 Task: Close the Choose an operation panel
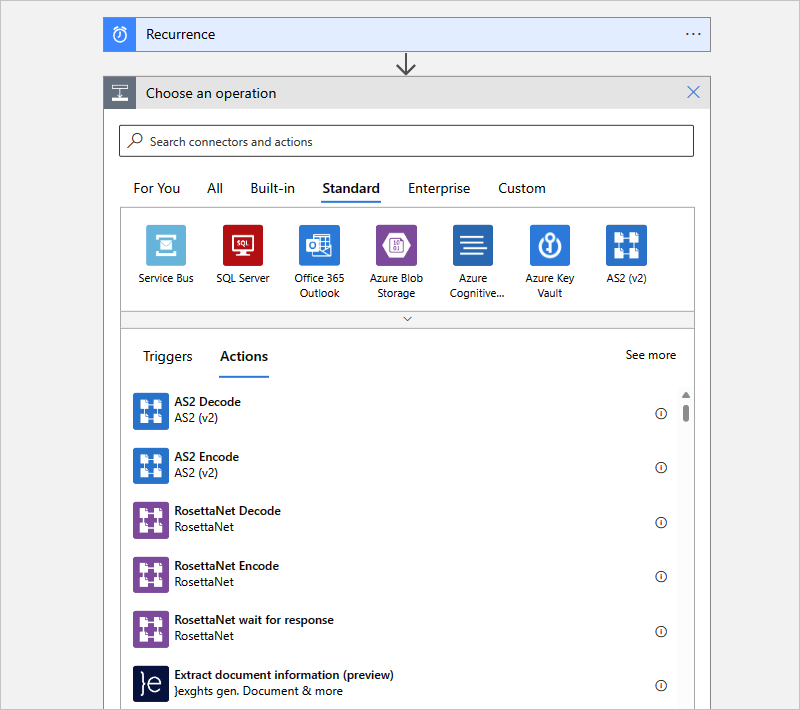coord(693,93)
